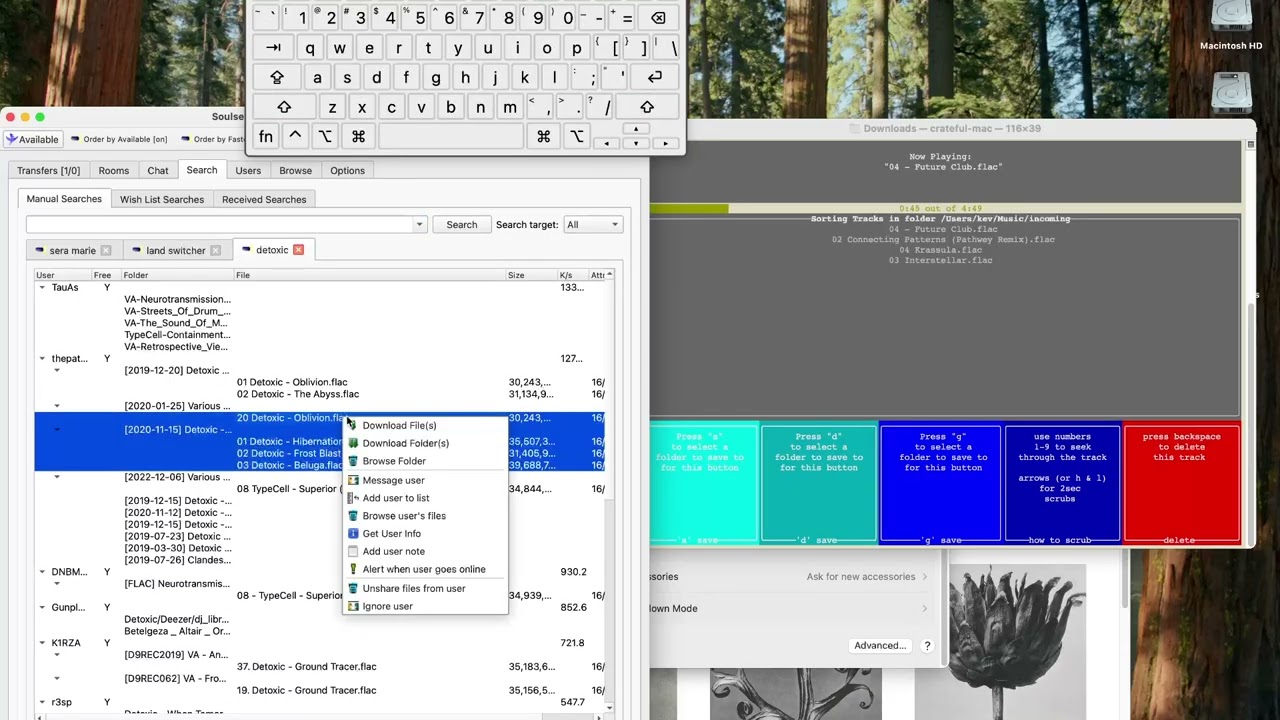
Task: Select Get User Info menu entry
Action: [x=425, y=534]
